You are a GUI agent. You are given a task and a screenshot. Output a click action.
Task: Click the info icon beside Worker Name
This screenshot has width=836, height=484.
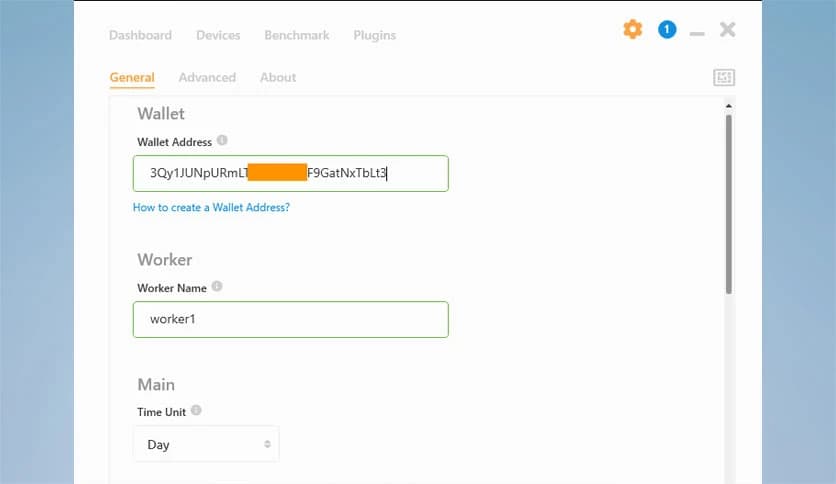click(x=217, y=287)
